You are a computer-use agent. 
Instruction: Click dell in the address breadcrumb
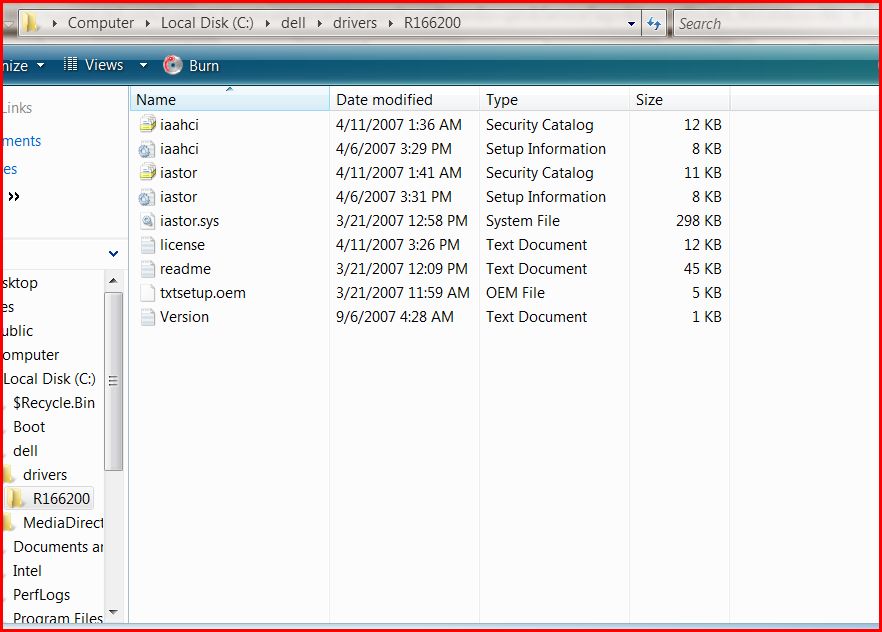[x=293, y=23]
